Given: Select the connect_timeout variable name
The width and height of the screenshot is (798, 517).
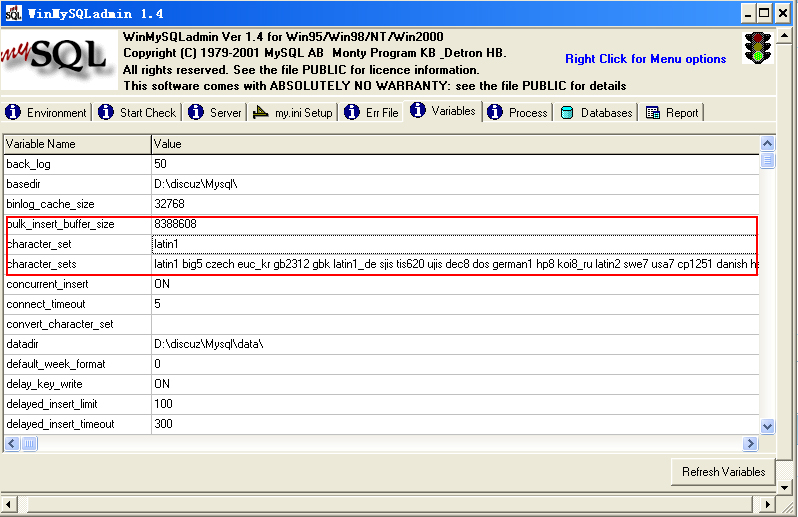Looking at the screenshot, I should pyautogui.click(x=46, y=304).
